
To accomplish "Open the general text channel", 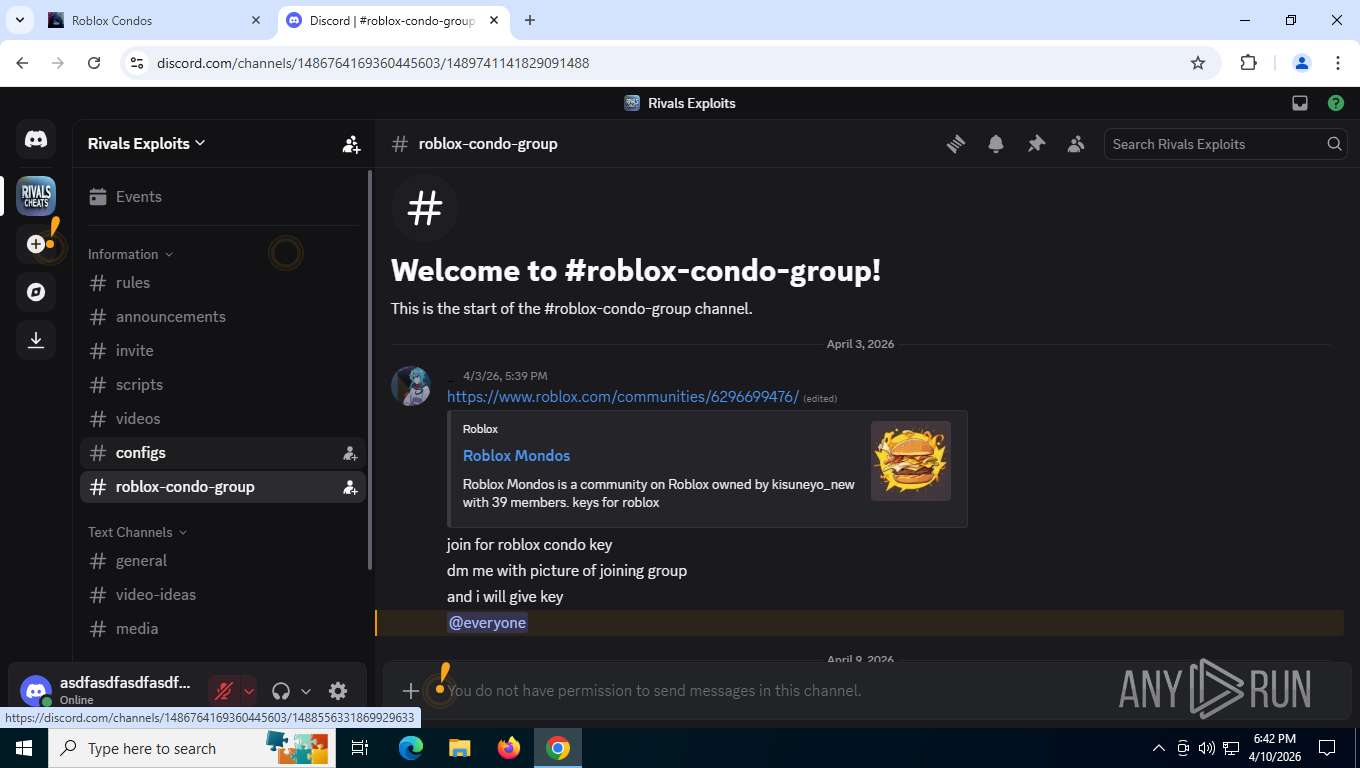I will coord(222,561).
